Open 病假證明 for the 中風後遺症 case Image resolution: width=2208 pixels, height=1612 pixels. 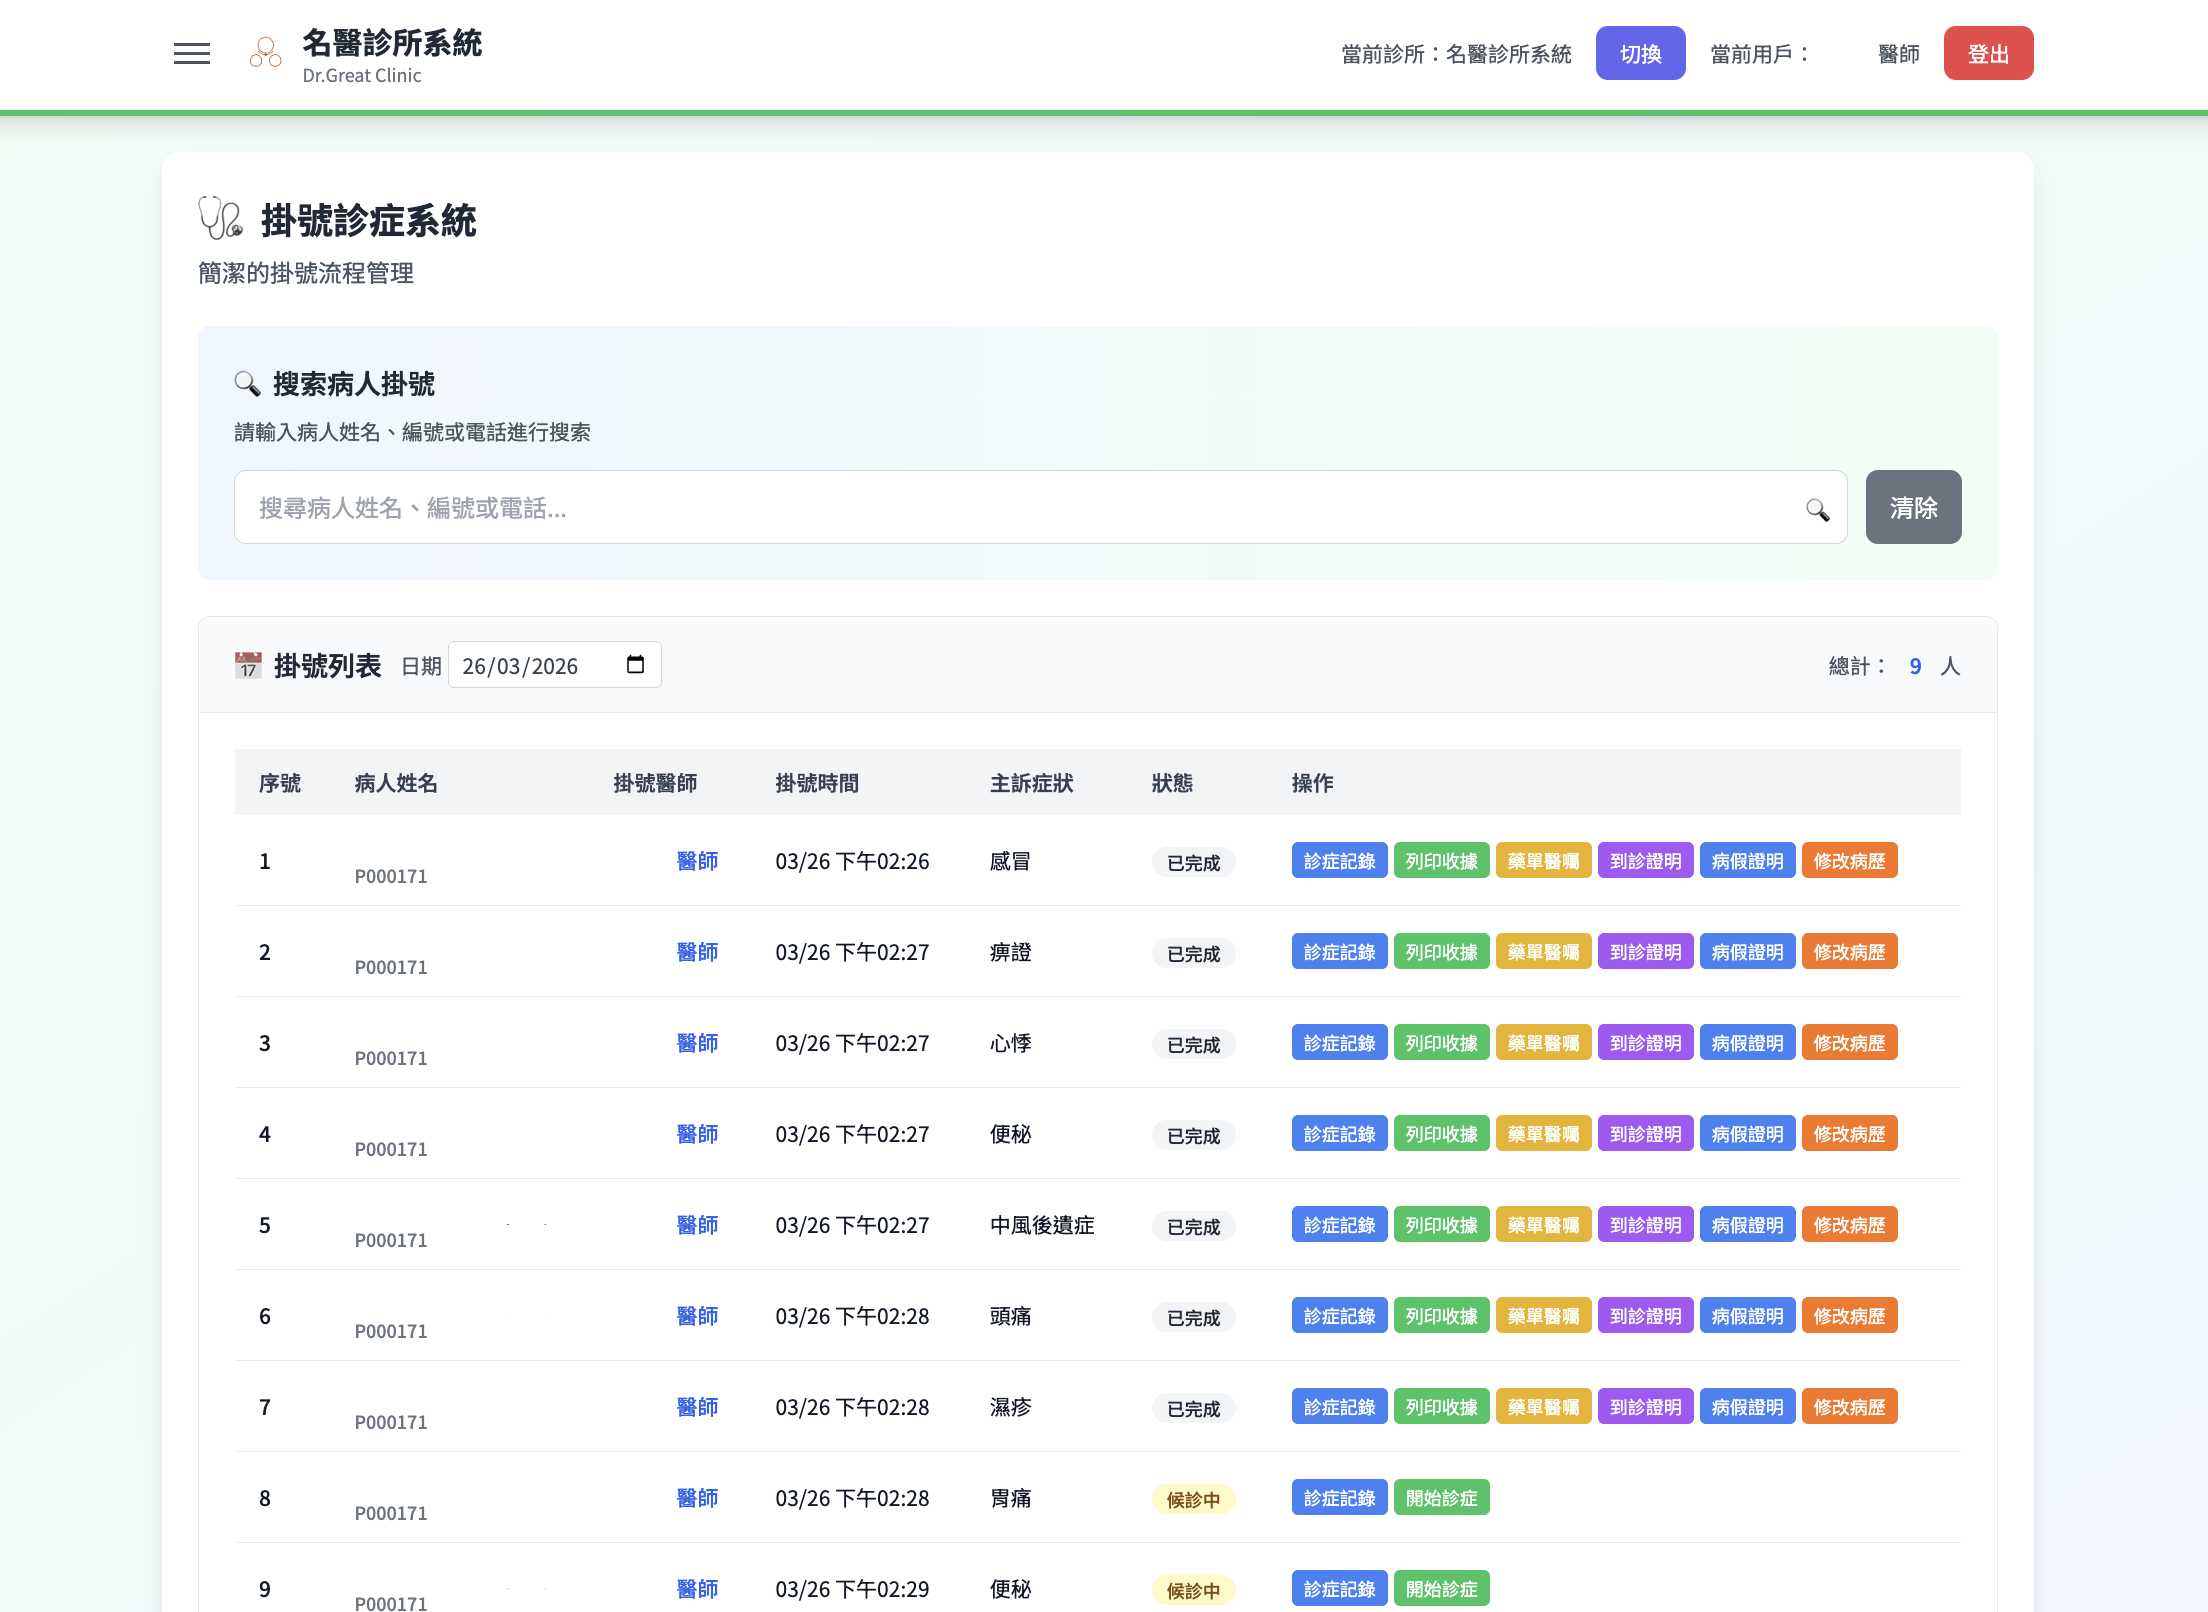click(1747, 1224)
